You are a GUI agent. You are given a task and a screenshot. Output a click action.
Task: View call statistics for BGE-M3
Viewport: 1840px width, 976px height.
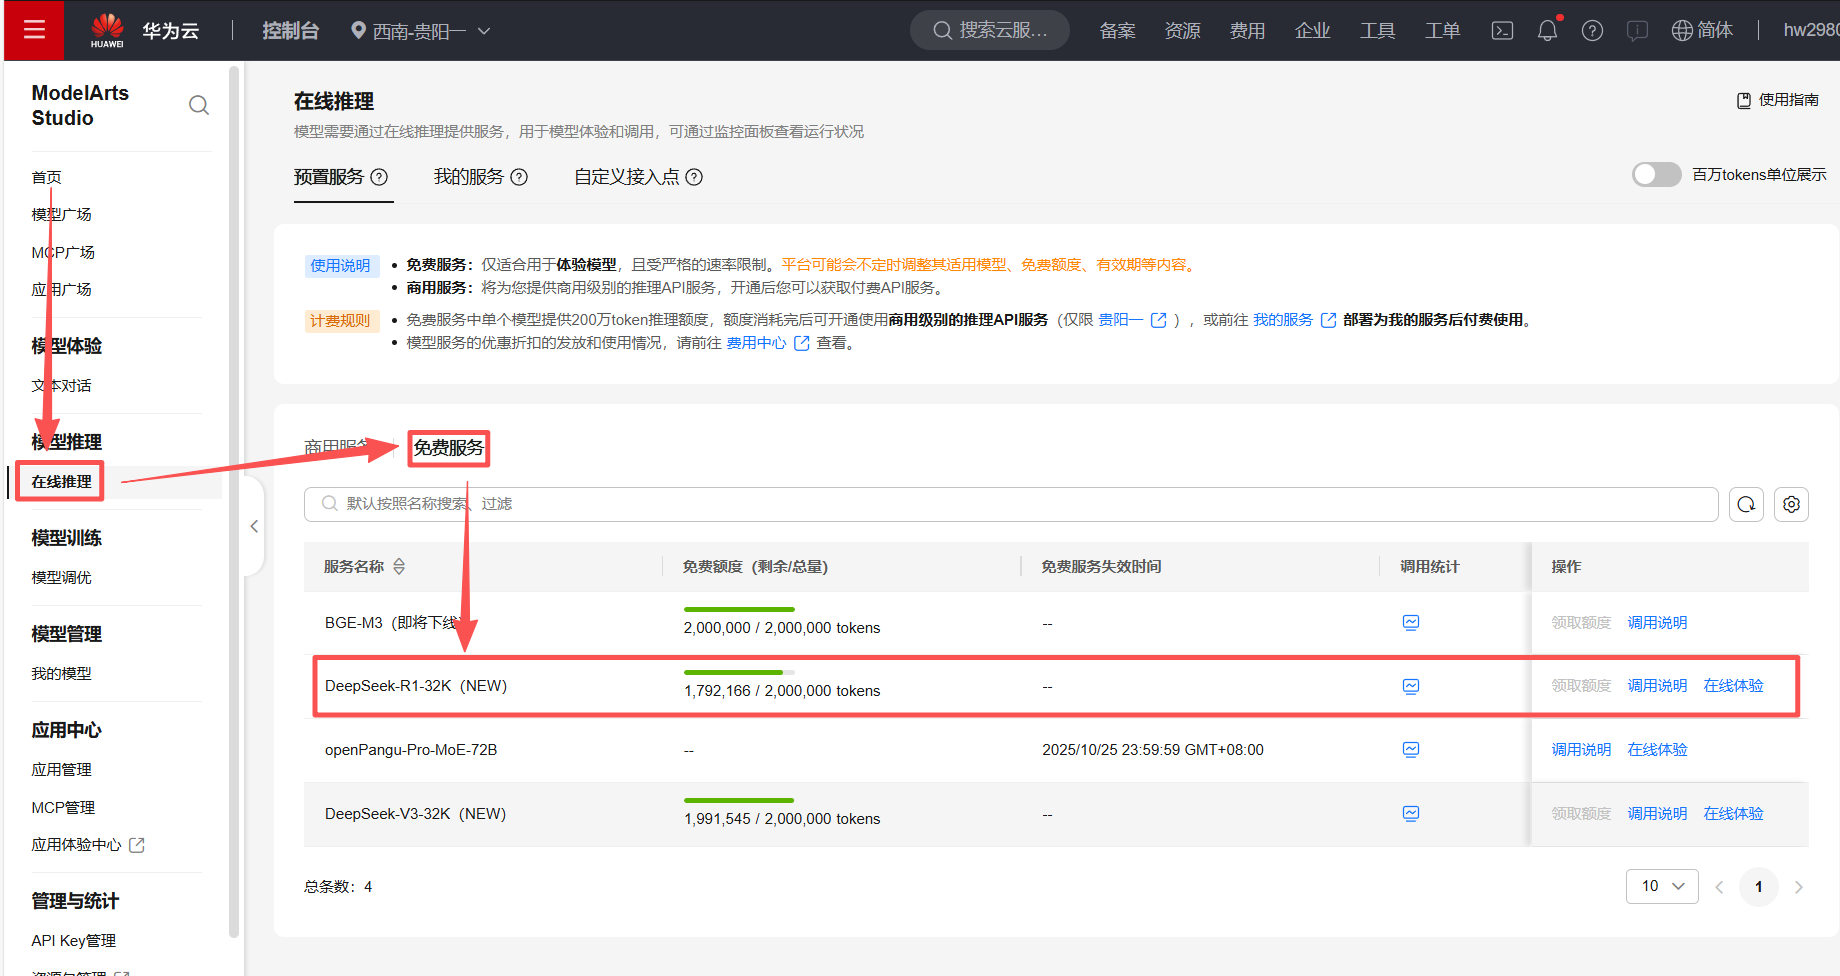1411,623
